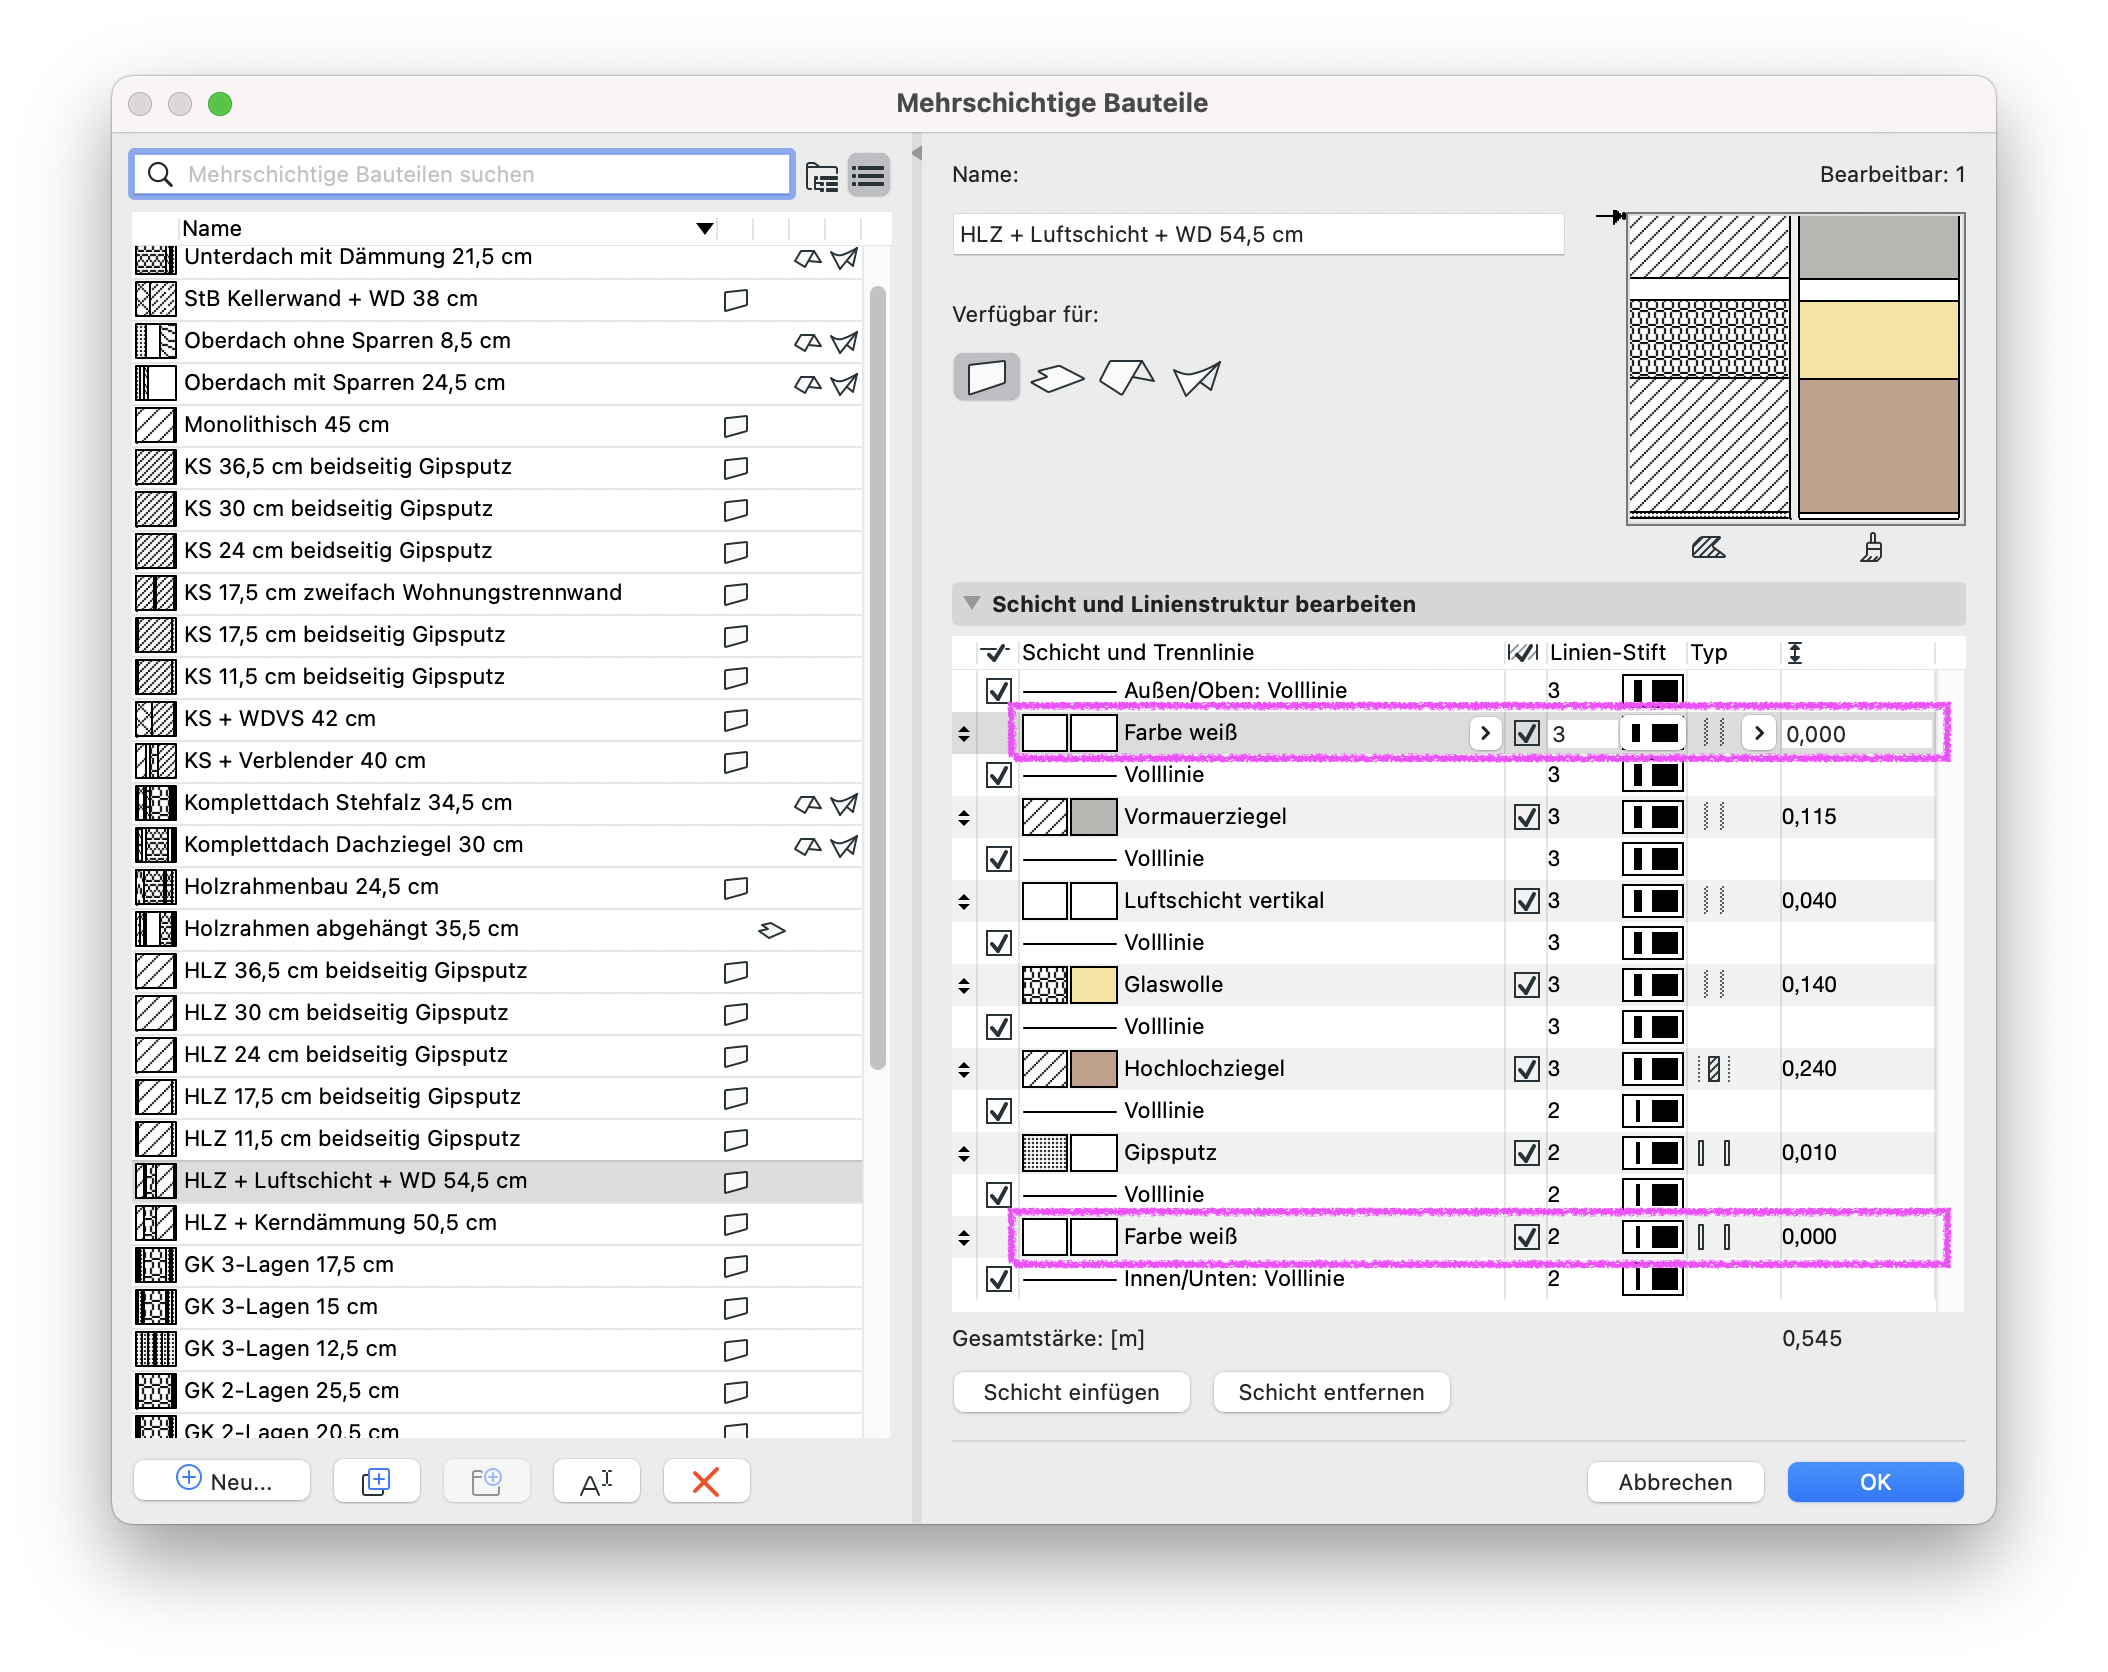The image size is (2108, 1672).
Task: Switch to list view icon
Action: pos(869,176)
